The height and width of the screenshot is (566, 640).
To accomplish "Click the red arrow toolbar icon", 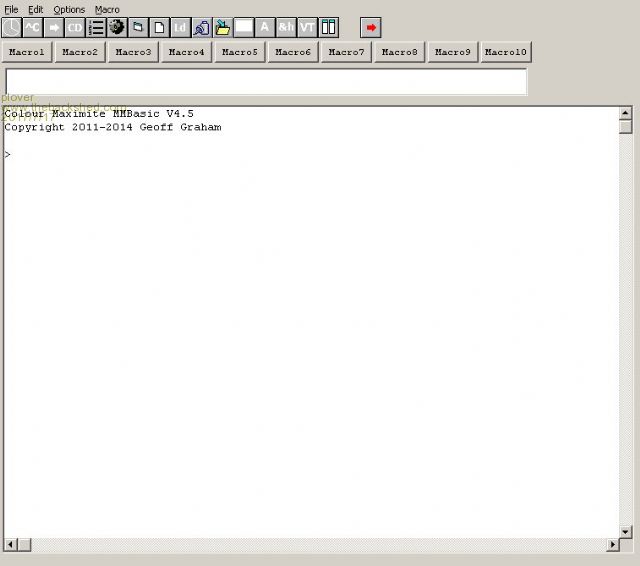I will coord(371,28).
